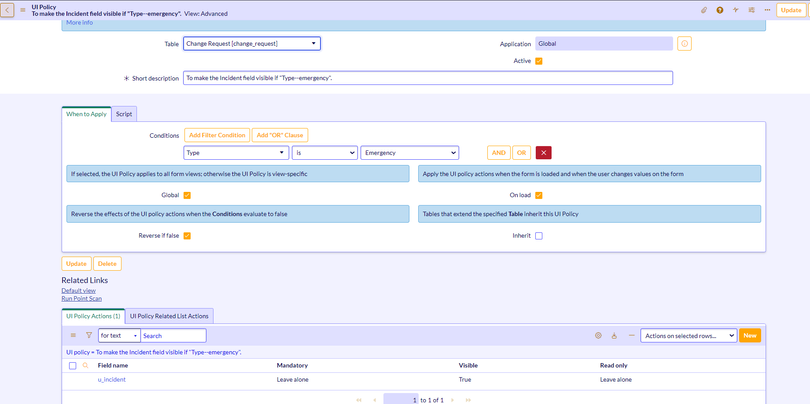Open the More info link
Screen dimensions: 810x404
(x=80, y=23)
